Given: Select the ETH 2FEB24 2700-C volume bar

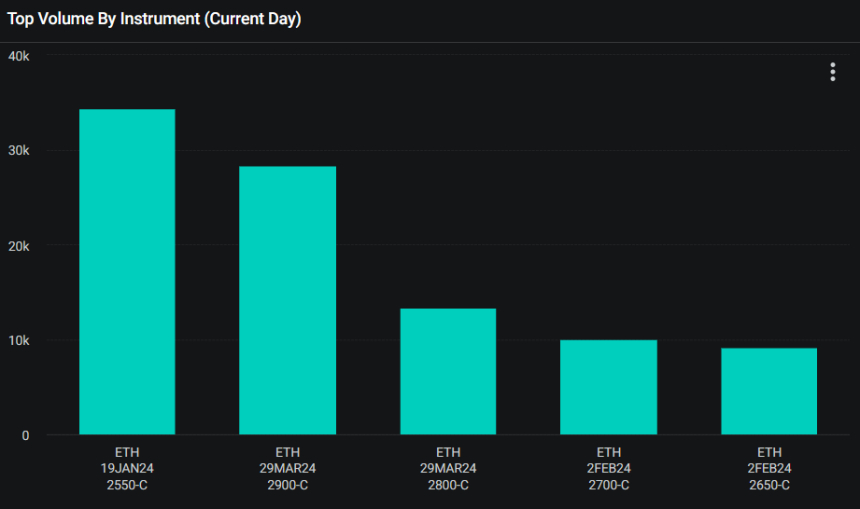Looking at the screenshot, I should pyautogui.click(x=608, y=387).
